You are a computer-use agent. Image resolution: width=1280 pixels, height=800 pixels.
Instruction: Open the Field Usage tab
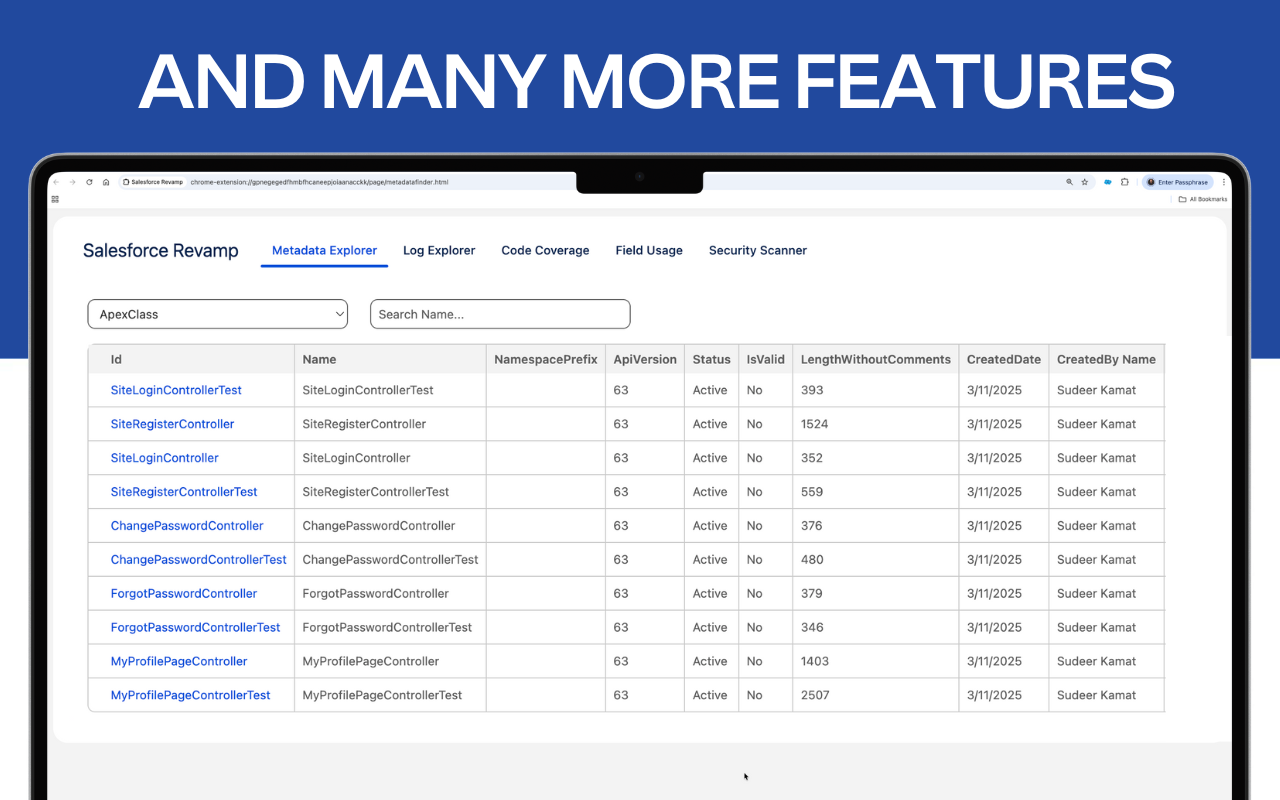(649, 250)
